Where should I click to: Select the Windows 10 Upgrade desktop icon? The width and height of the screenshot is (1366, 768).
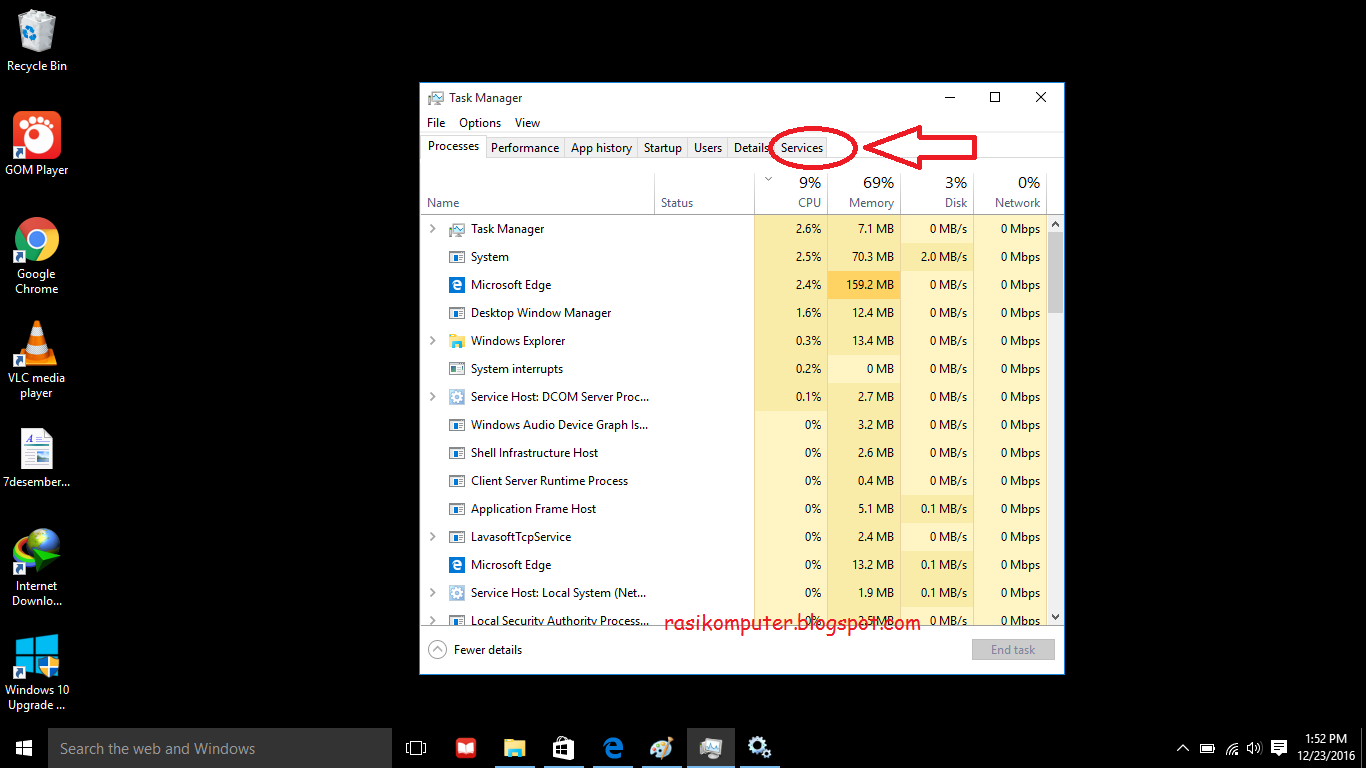click(37, 672)
